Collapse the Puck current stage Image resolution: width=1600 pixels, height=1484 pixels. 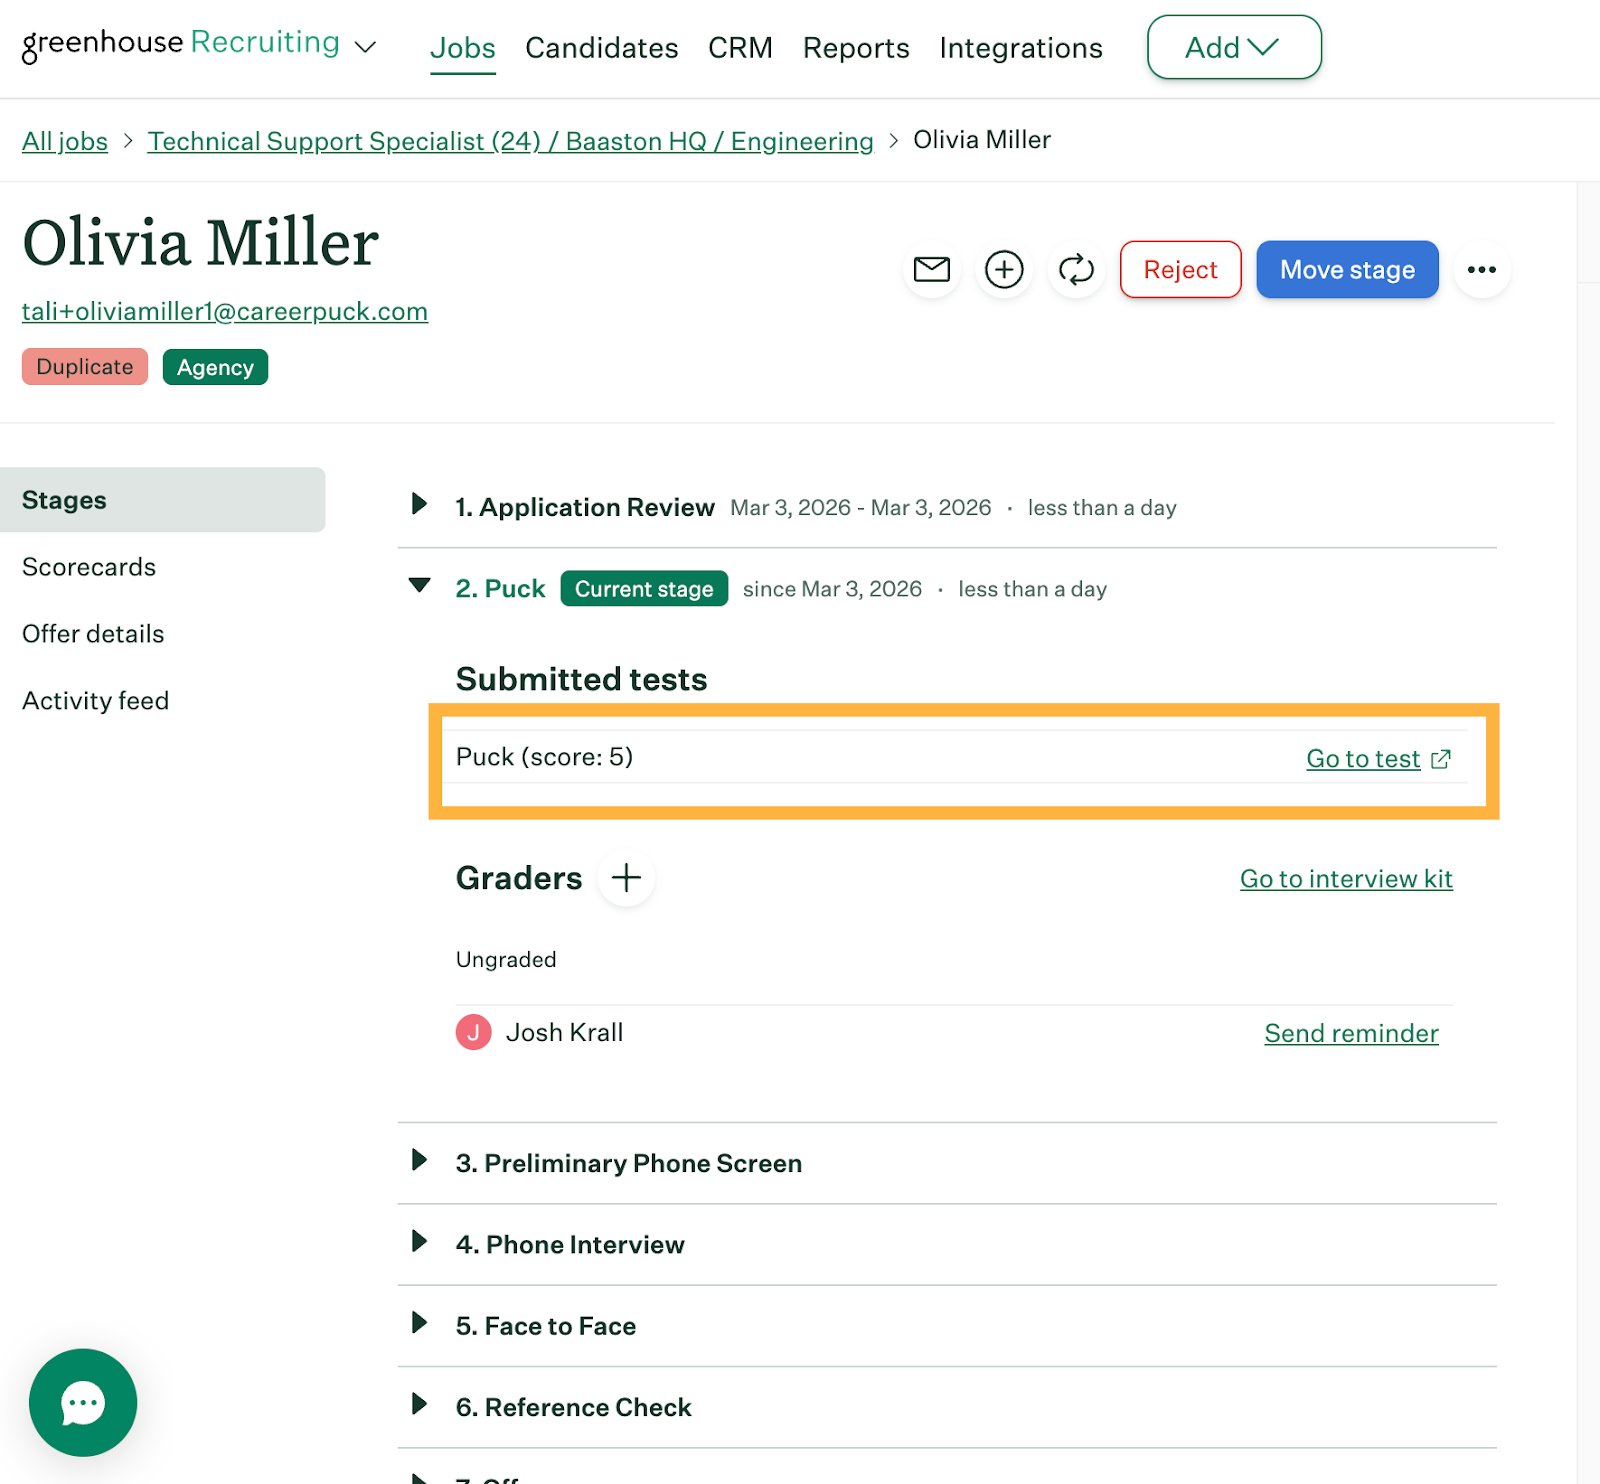[420, 586]
